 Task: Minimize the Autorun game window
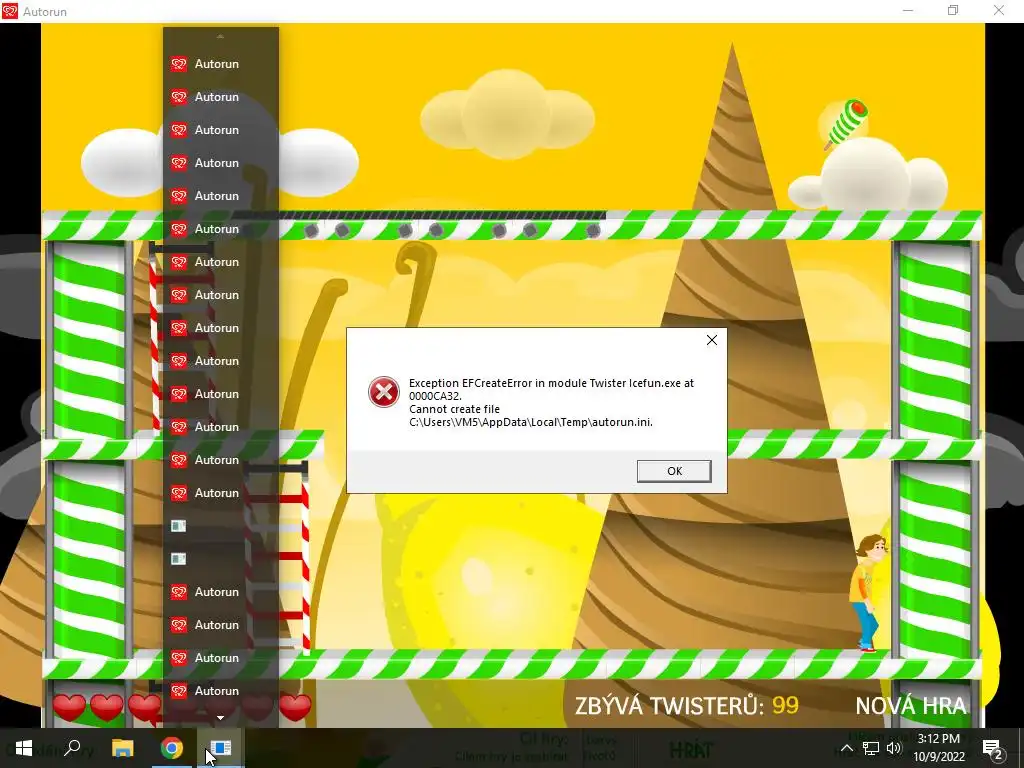908,10
